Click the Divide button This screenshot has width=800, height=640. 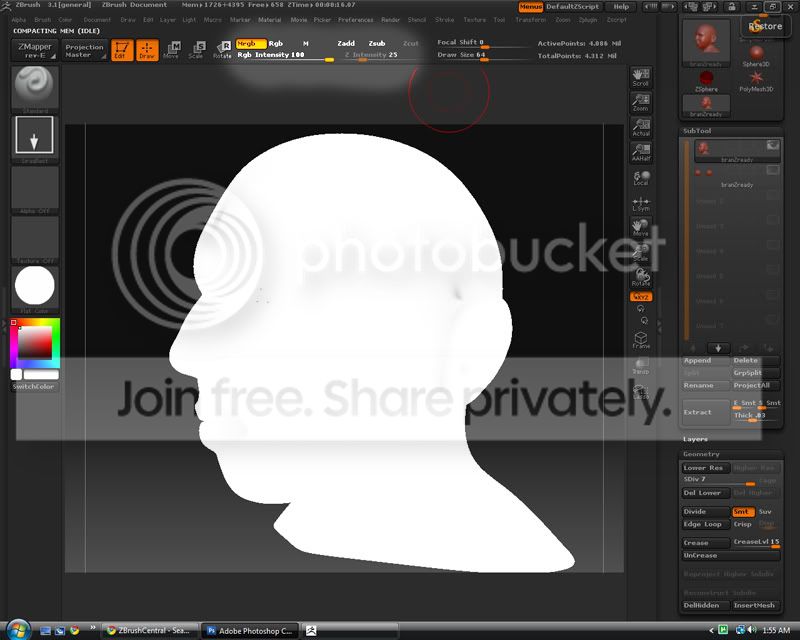click(x=697, y=512)
